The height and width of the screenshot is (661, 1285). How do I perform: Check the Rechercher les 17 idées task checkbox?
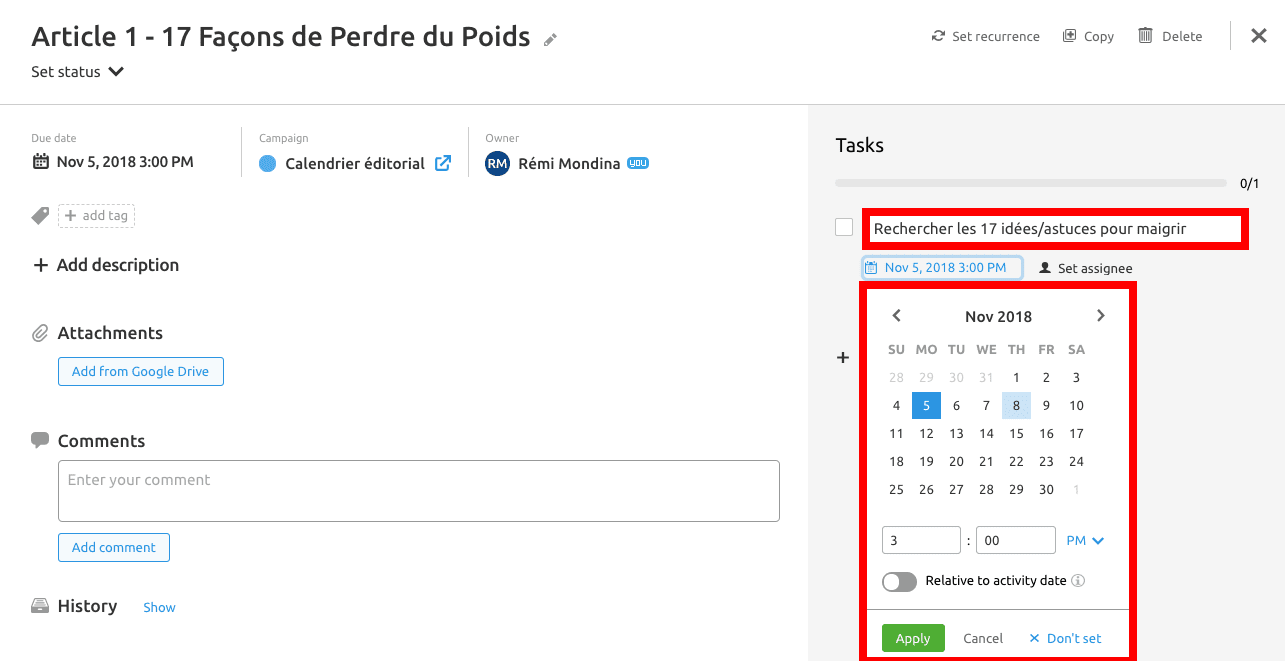pos(844,227)
